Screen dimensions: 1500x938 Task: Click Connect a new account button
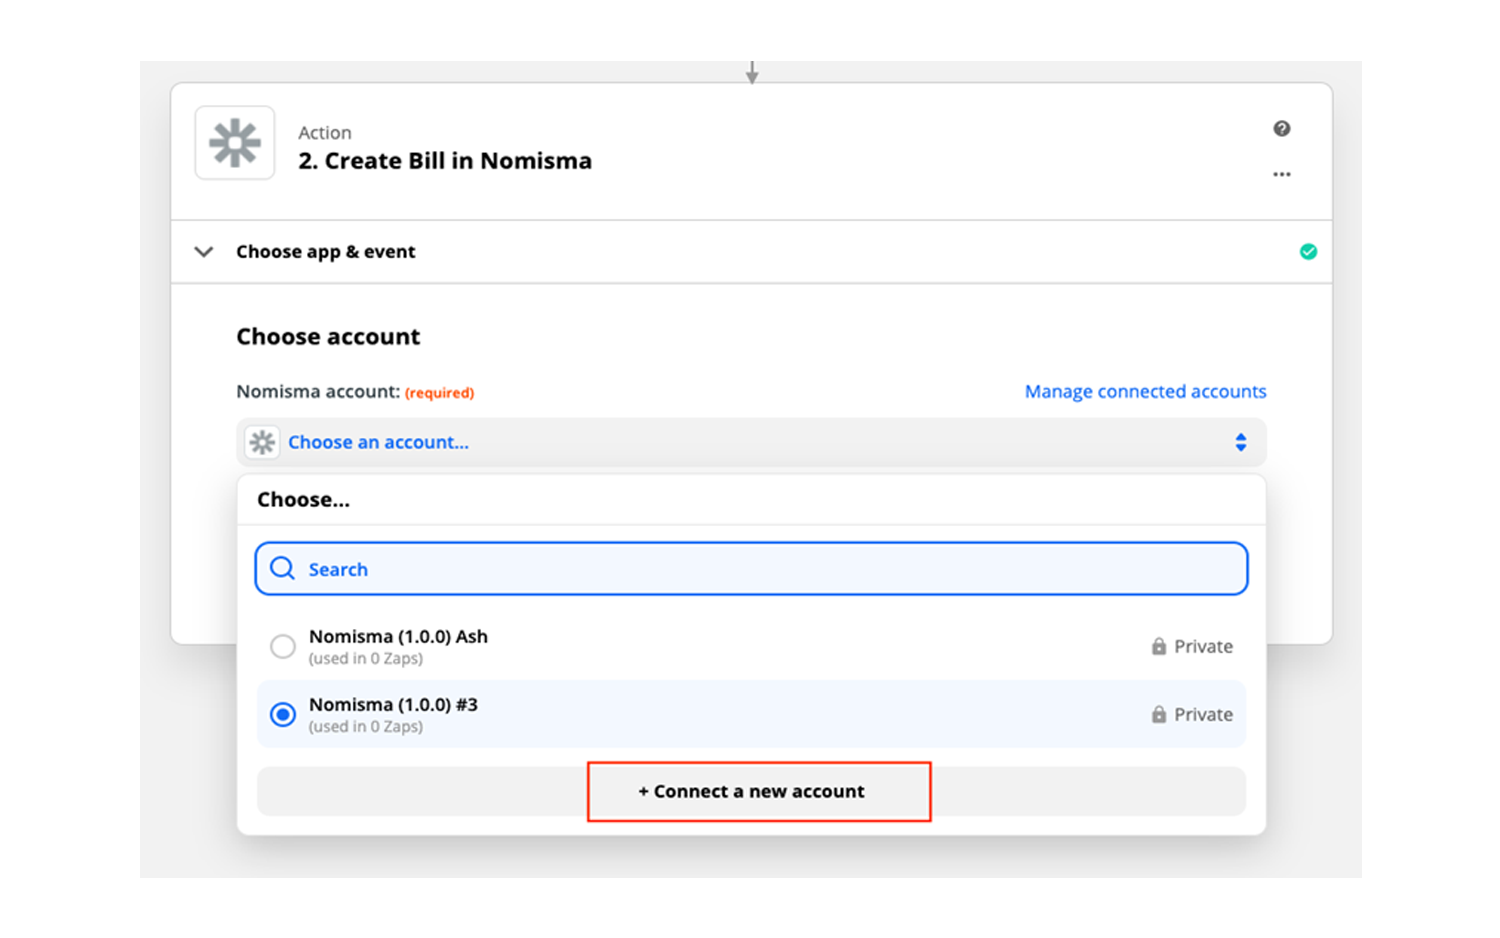(x=751, y=791)
